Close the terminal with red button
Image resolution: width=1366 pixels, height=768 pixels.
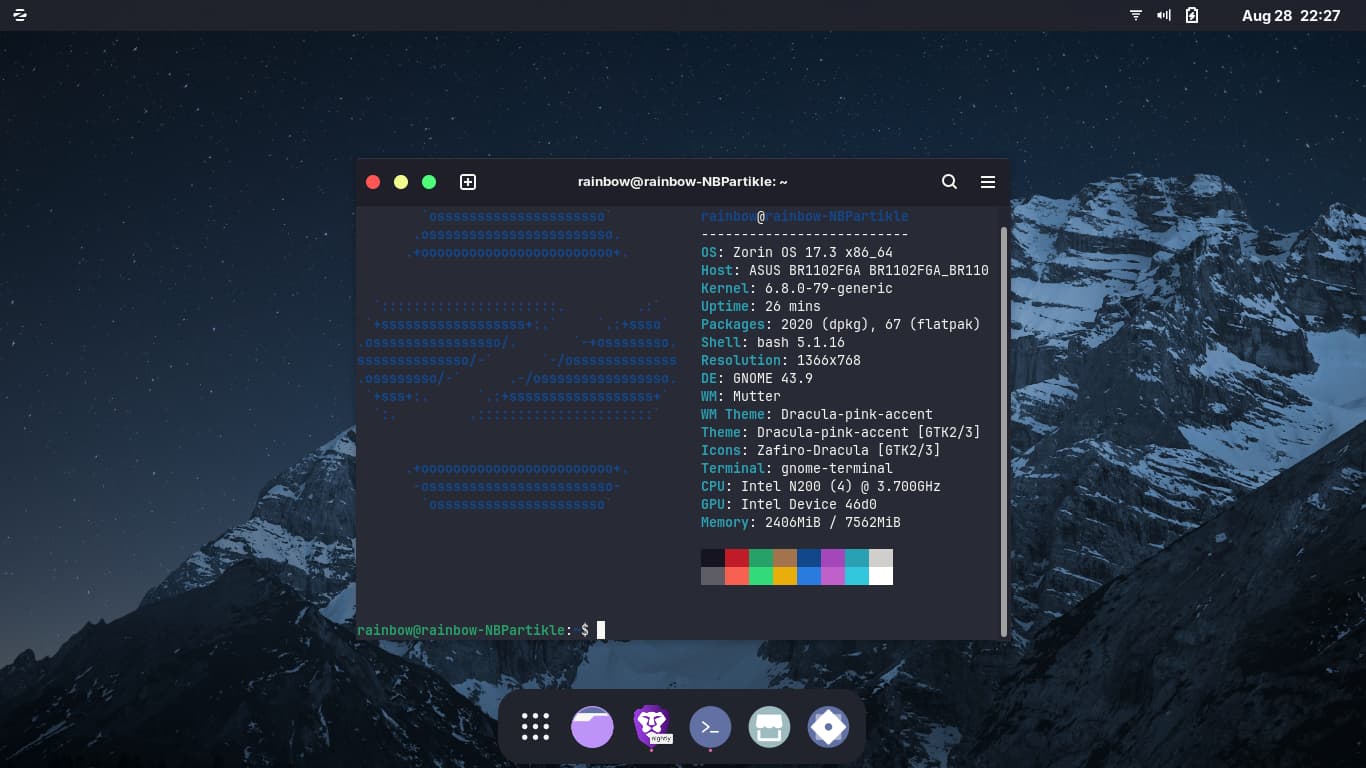click(x=373, y=182)
